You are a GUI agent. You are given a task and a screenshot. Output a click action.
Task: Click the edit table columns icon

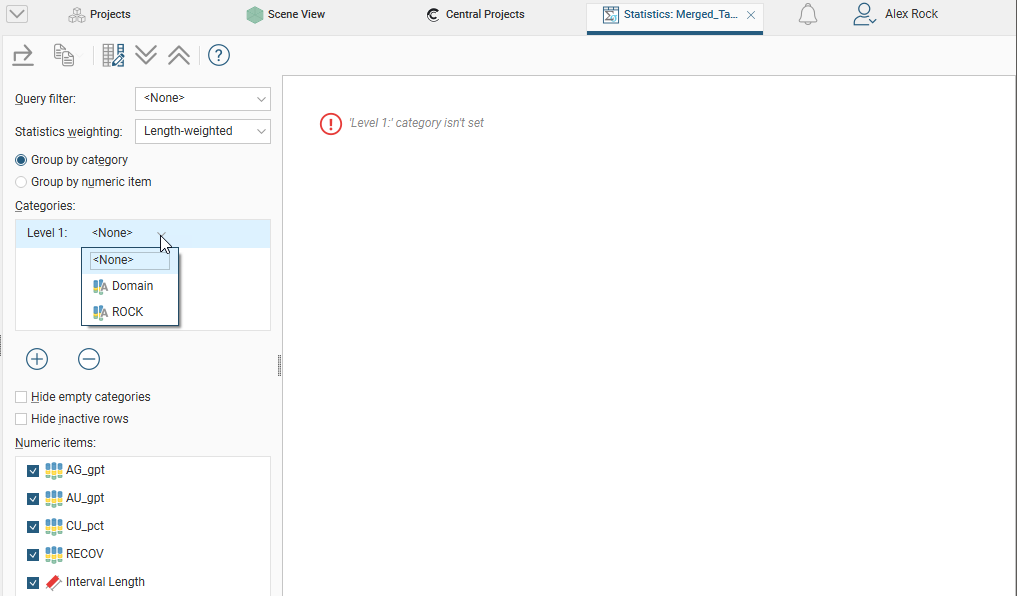pos(113,55)
